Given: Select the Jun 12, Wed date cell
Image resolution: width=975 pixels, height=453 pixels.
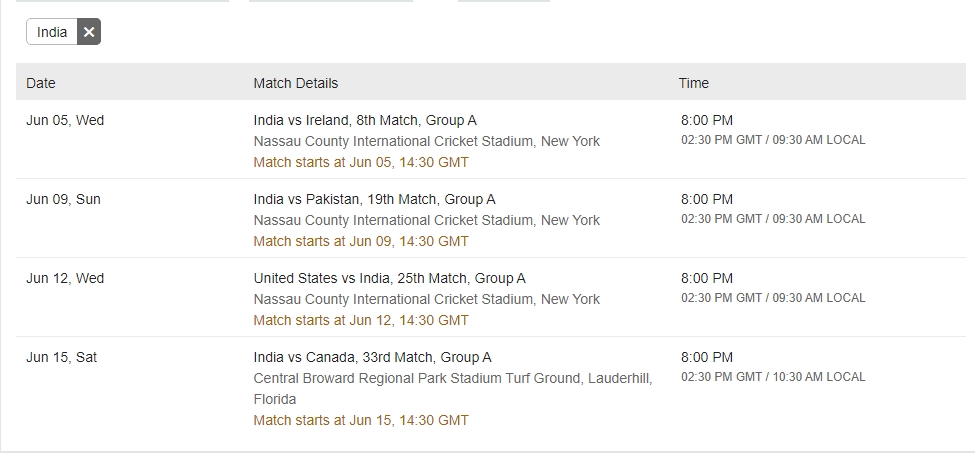Looking at the screenshot, I should [65, 278].
